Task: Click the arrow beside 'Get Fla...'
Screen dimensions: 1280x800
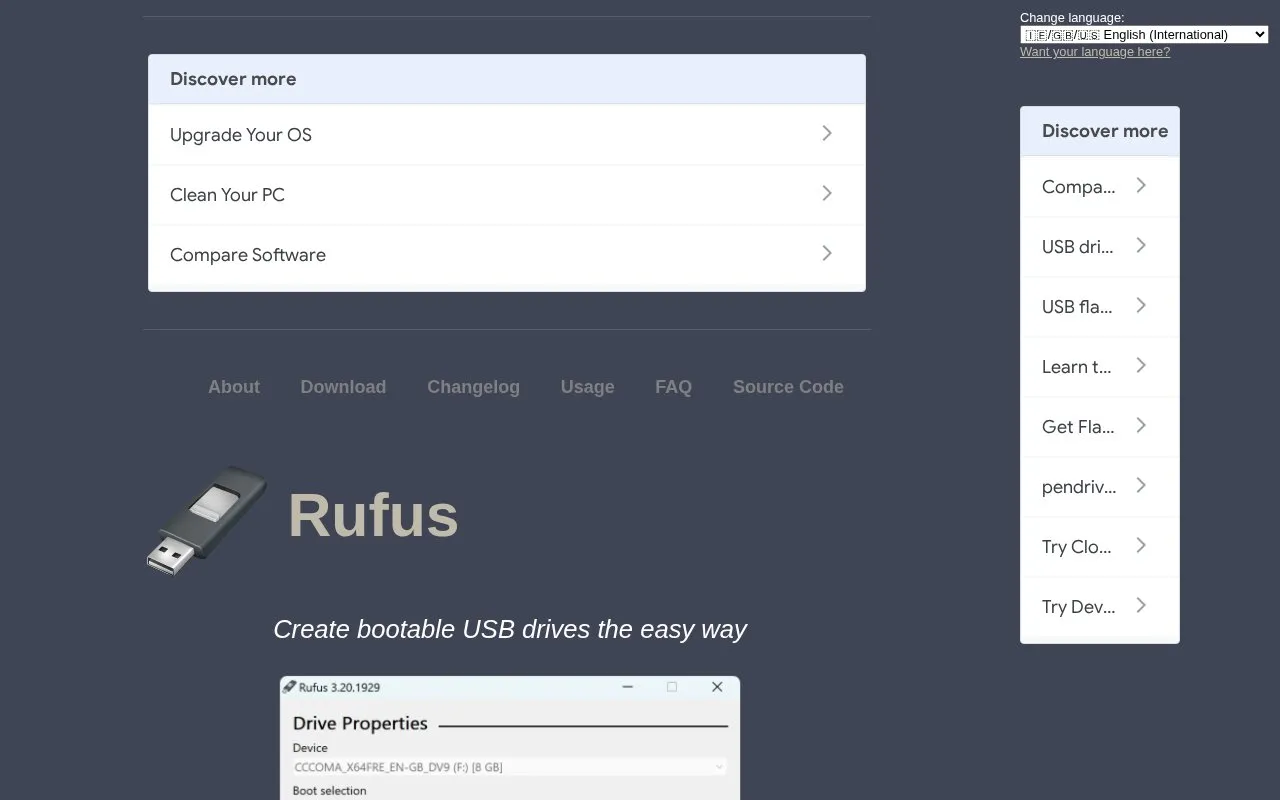Action: point(1141,425)
